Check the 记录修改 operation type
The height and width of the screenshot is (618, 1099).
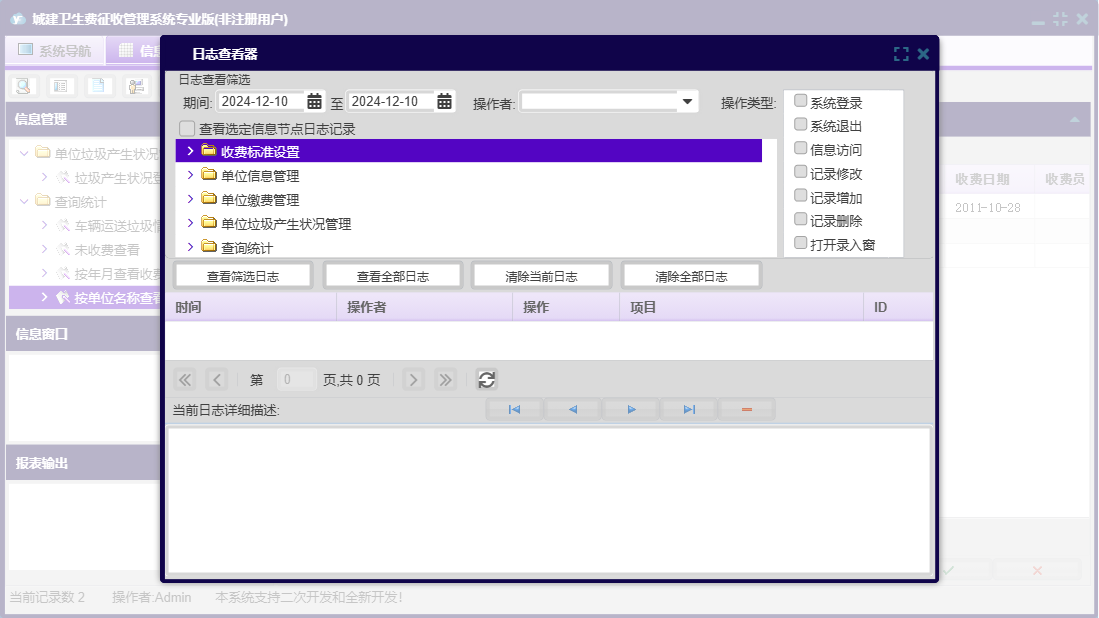click(800, 172)
